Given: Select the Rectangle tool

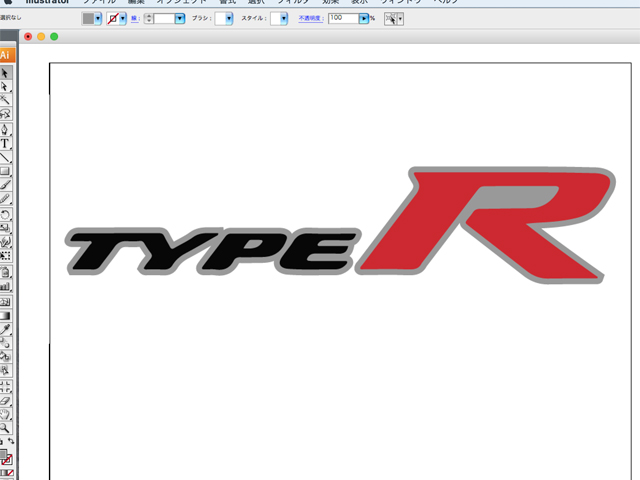Looking at the screenshot, I should tap(5, 171).
